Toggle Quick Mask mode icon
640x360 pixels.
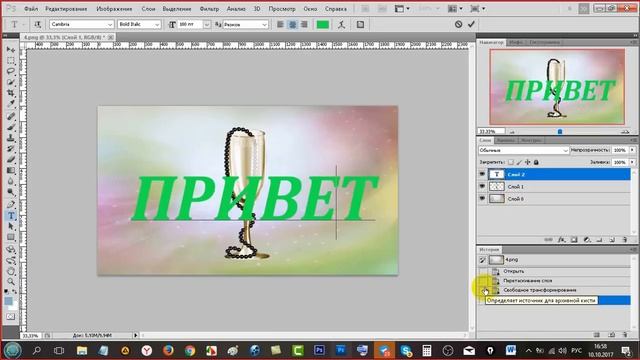pyautogui.click(x=11, y=317)
